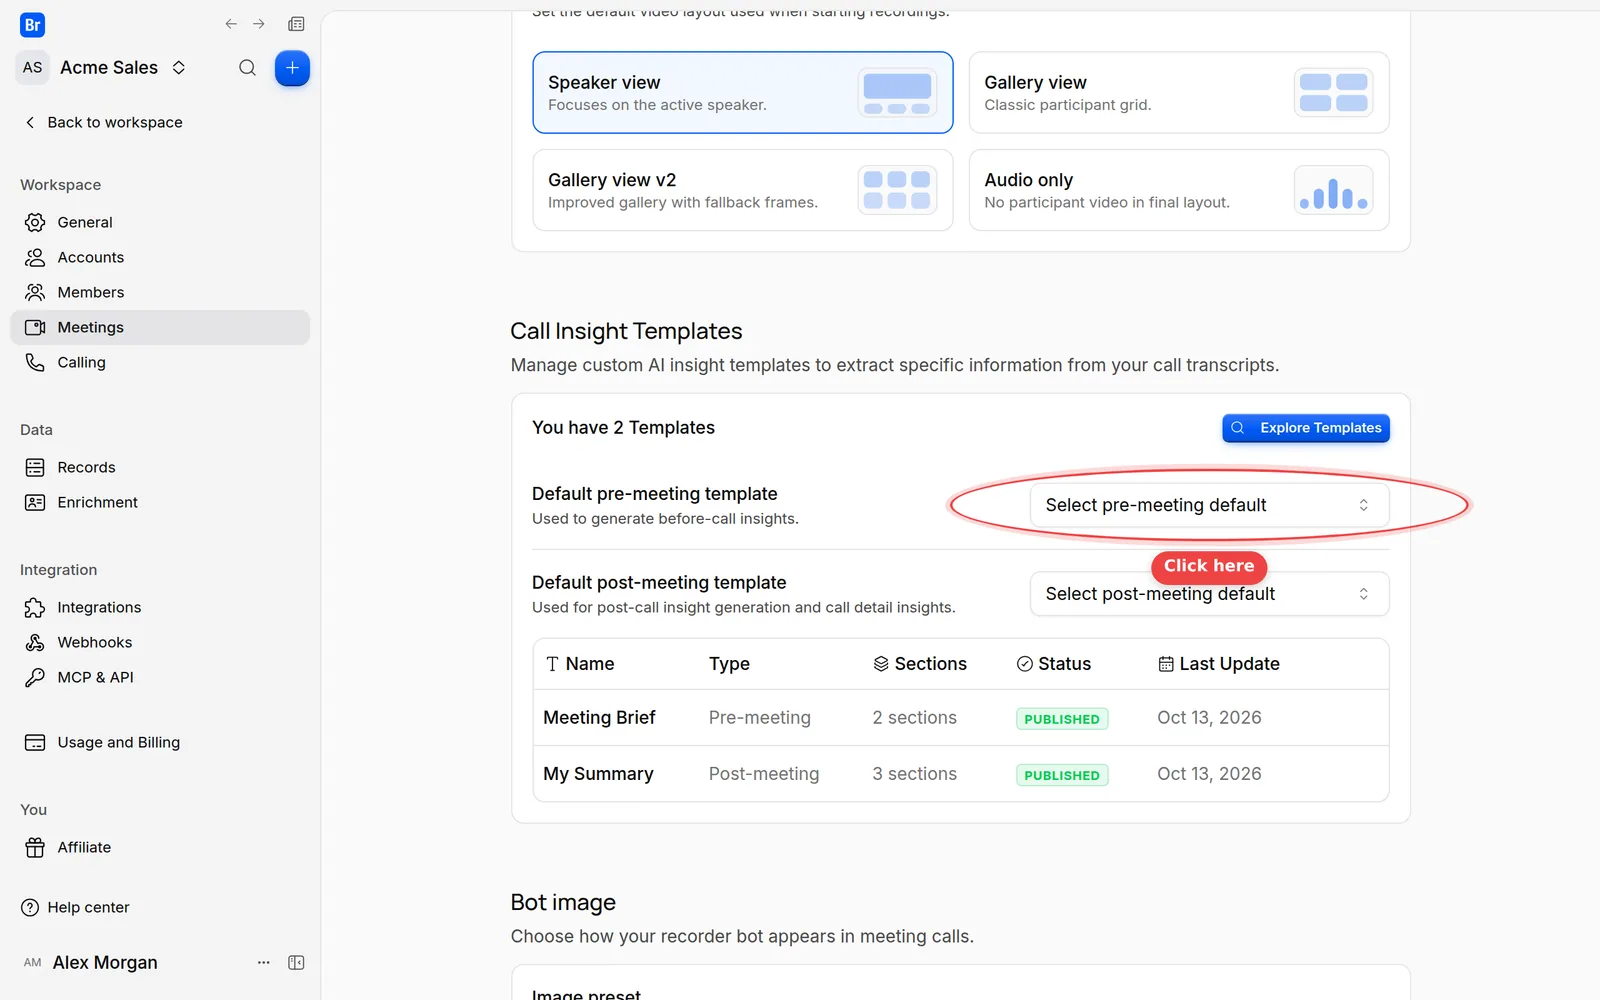Open Members settings

[x=160, y=292]
